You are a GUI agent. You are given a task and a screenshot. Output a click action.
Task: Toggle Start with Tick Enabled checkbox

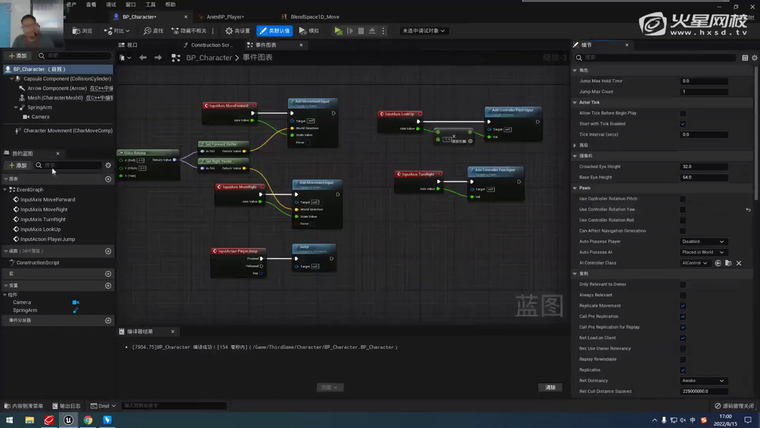point(683,124)
